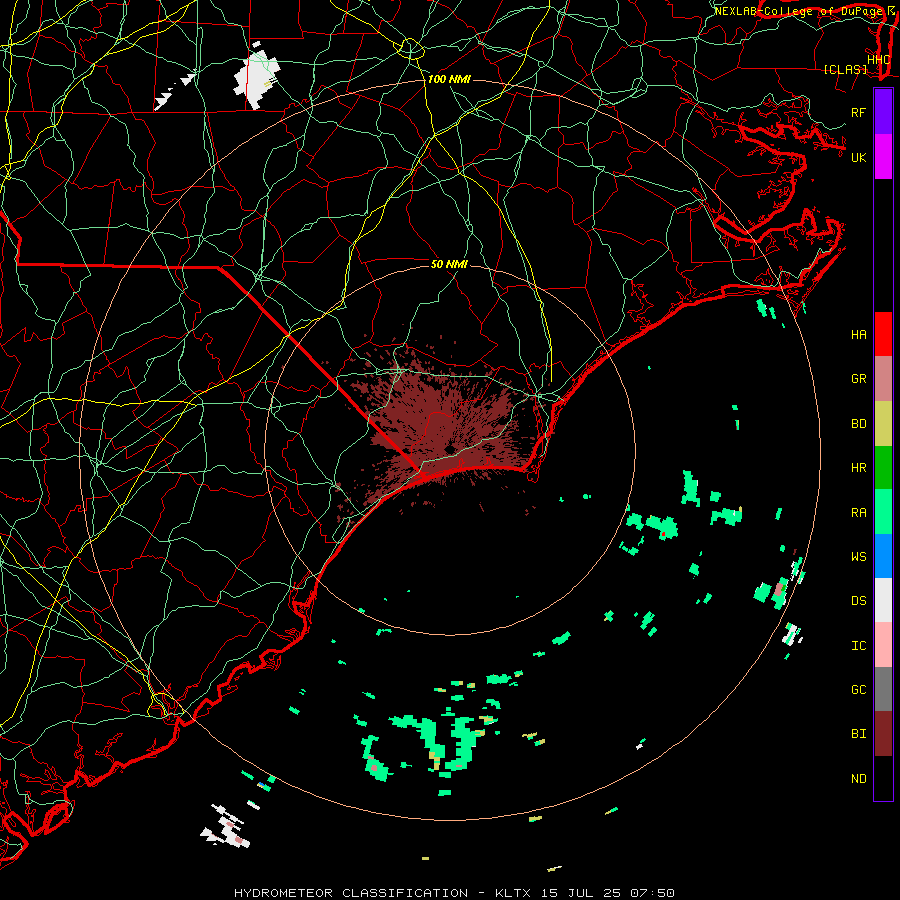This screenshot has height=900, width=900.
Task: Click the "UK" legend label
Action: click(858, 157)
